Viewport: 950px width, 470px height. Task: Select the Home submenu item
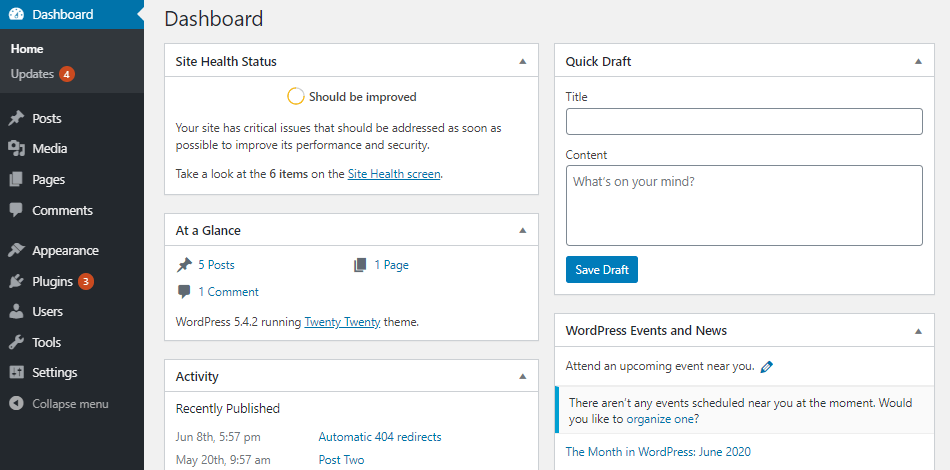[27, 49]
